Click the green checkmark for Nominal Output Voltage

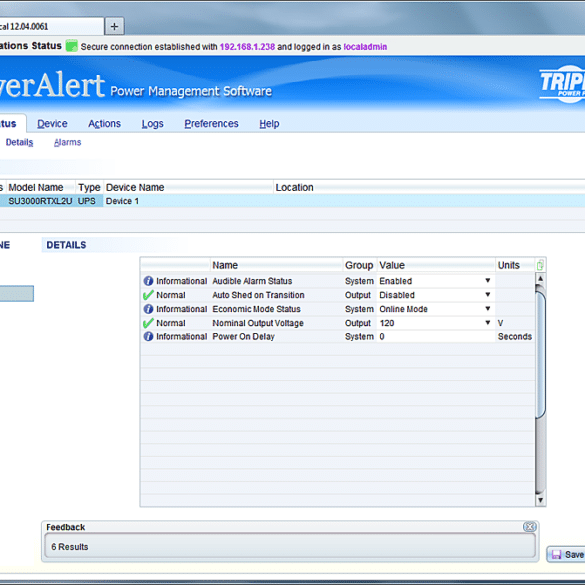(148, 323)
